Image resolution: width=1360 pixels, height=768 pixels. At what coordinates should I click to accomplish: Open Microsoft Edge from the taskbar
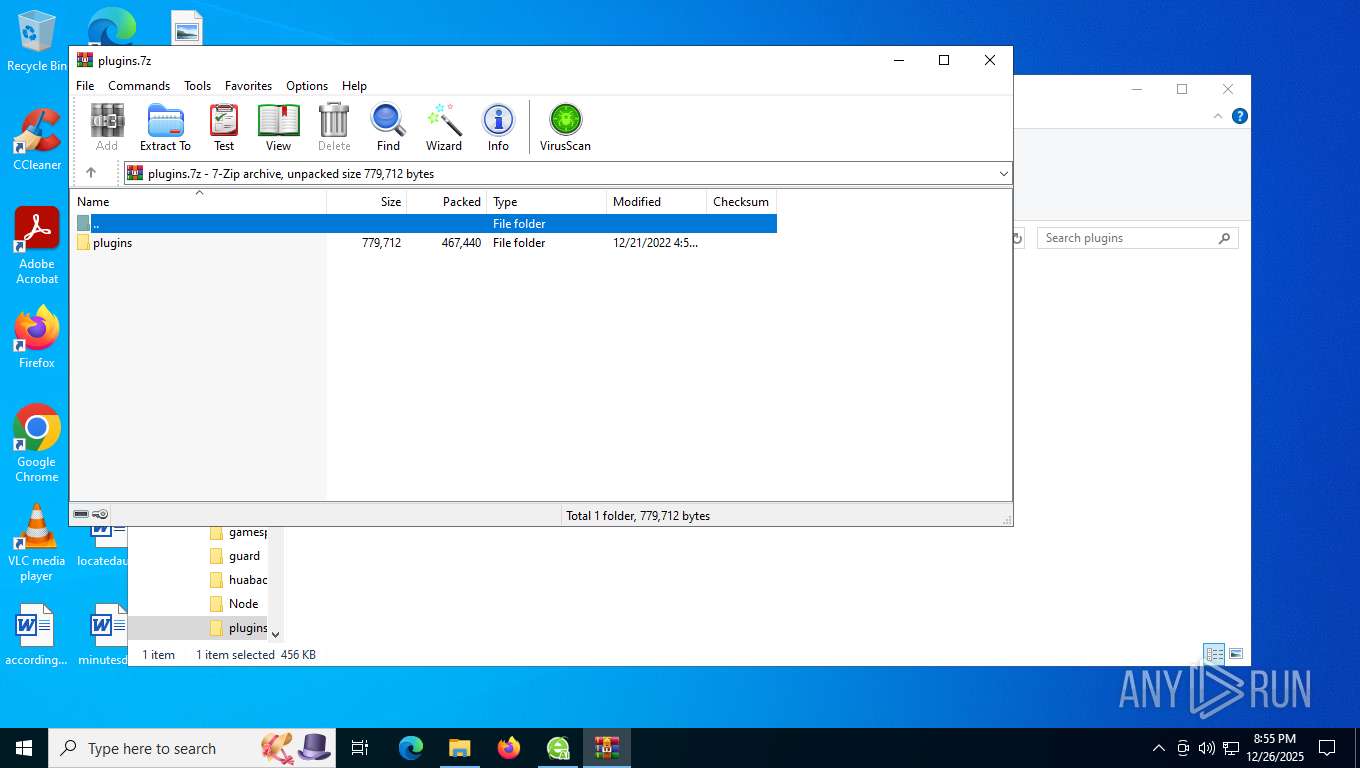point(411,748)
